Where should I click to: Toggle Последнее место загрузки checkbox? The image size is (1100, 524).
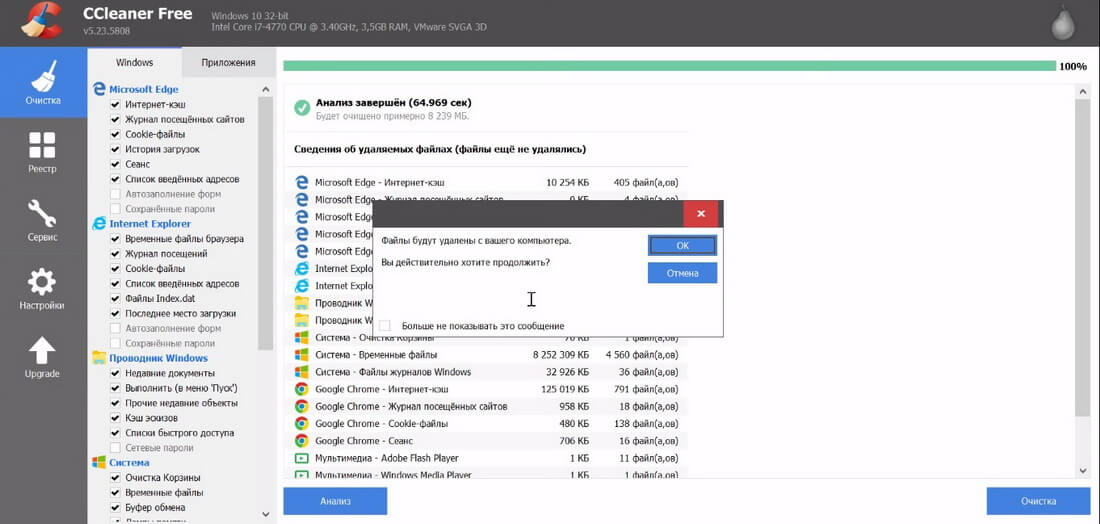coord(115,313)
